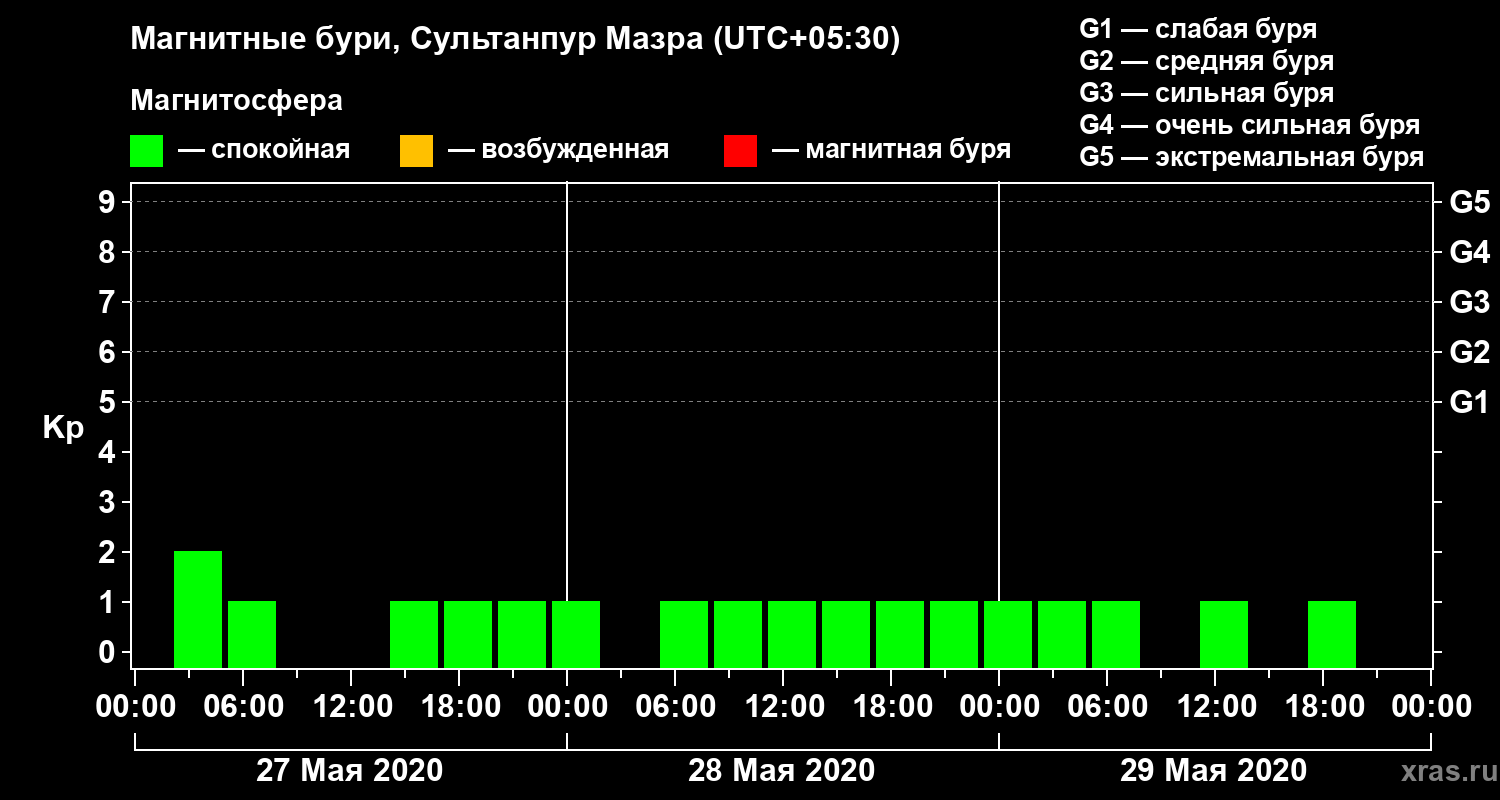The image size is (1500, 800).
Task: Click the Kp 1 bar at 06:00 on 27 May
Action: (252, 634)
